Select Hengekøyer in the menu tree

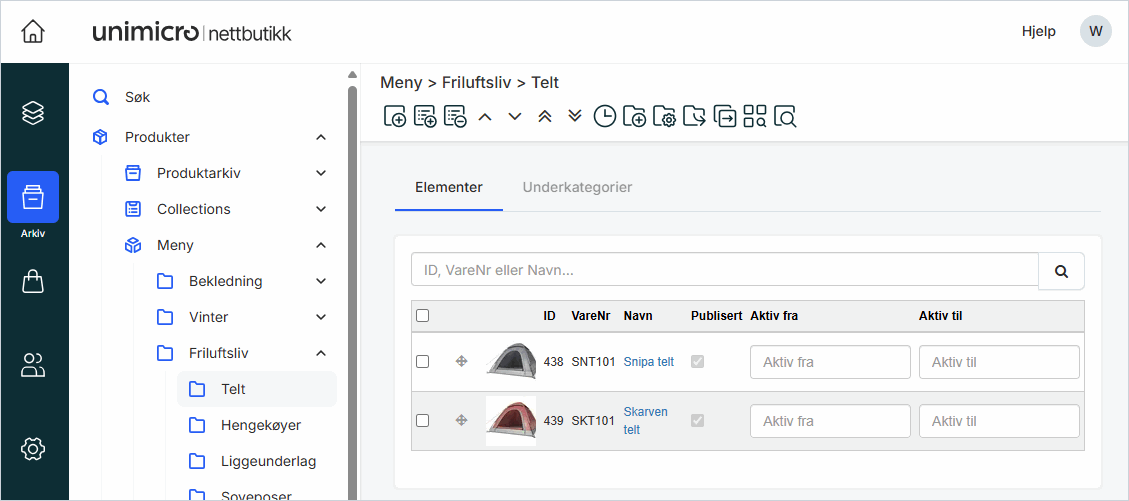tap(260, 425)
